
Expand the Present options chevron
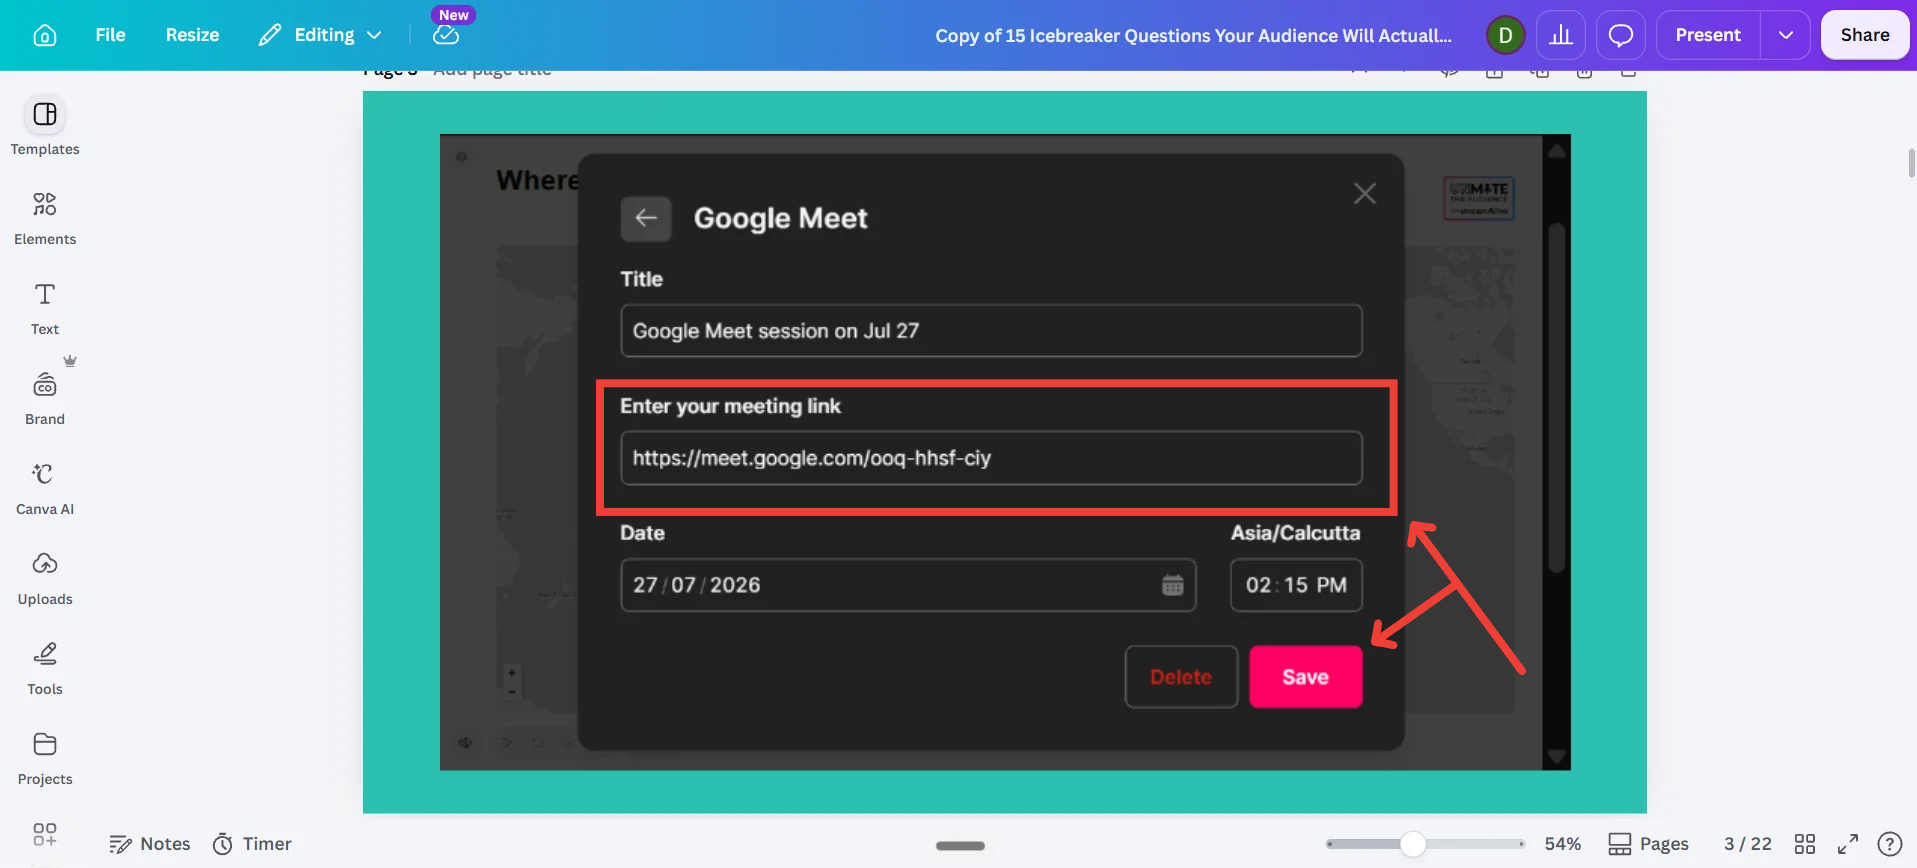(1786, 35)
